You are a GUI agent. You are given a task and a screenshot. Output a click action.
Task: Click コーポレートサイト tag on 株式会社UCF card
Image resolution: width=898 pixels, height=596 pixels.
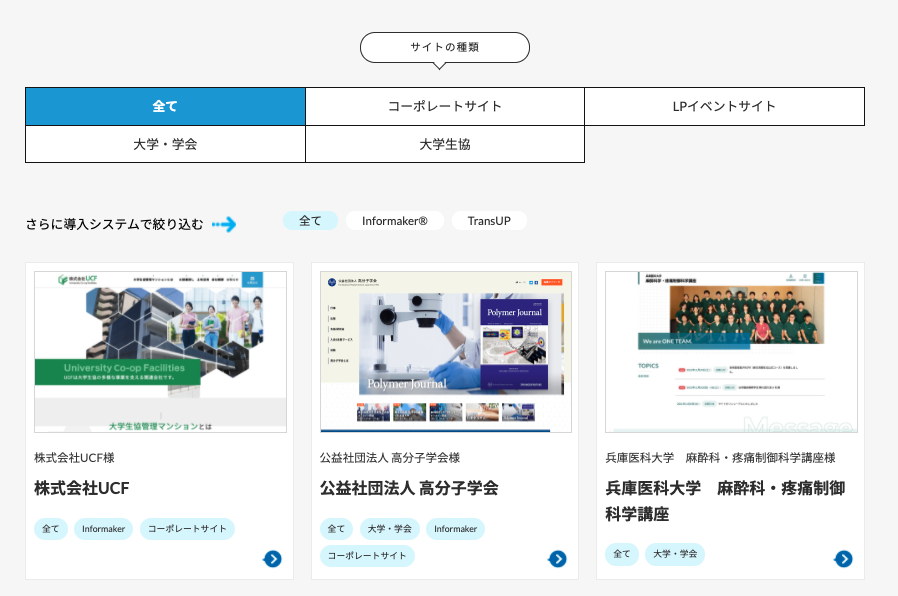[x=187, y=529]
